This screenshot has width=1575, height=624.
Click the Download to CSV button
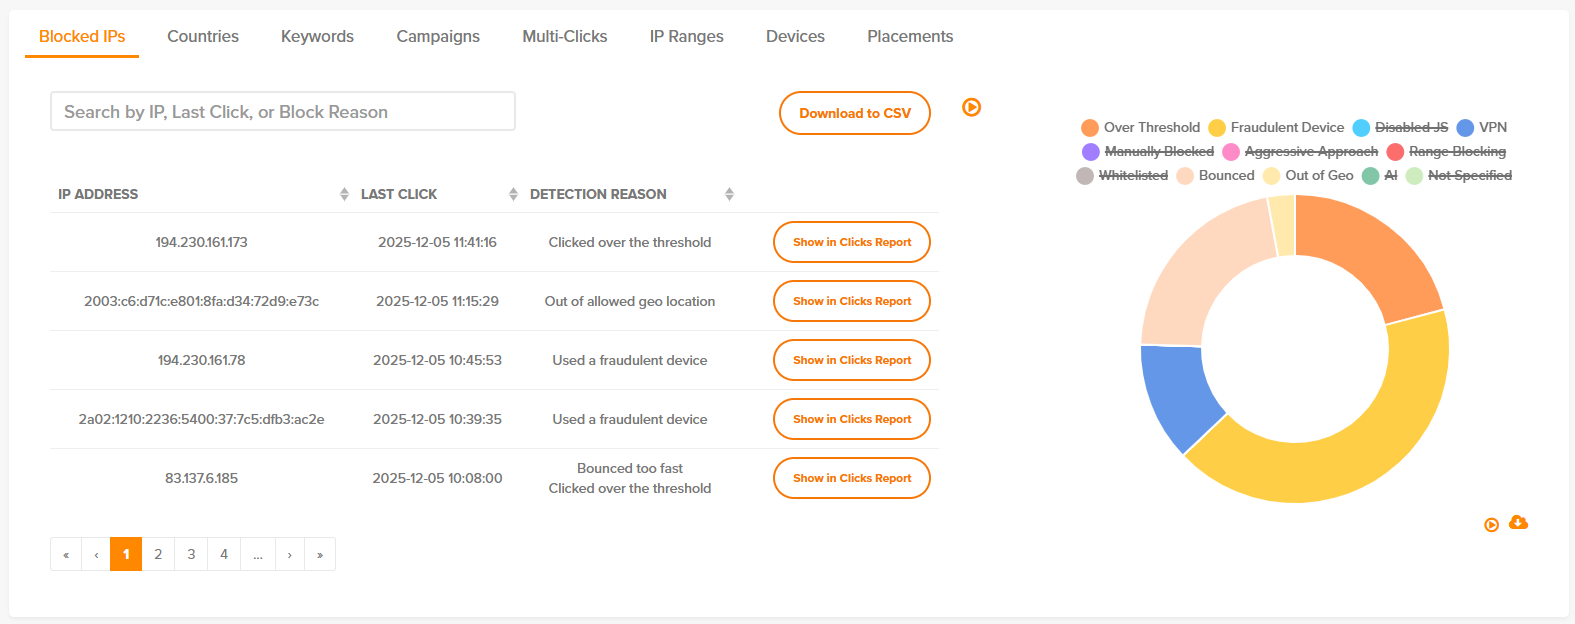point(855,113)
